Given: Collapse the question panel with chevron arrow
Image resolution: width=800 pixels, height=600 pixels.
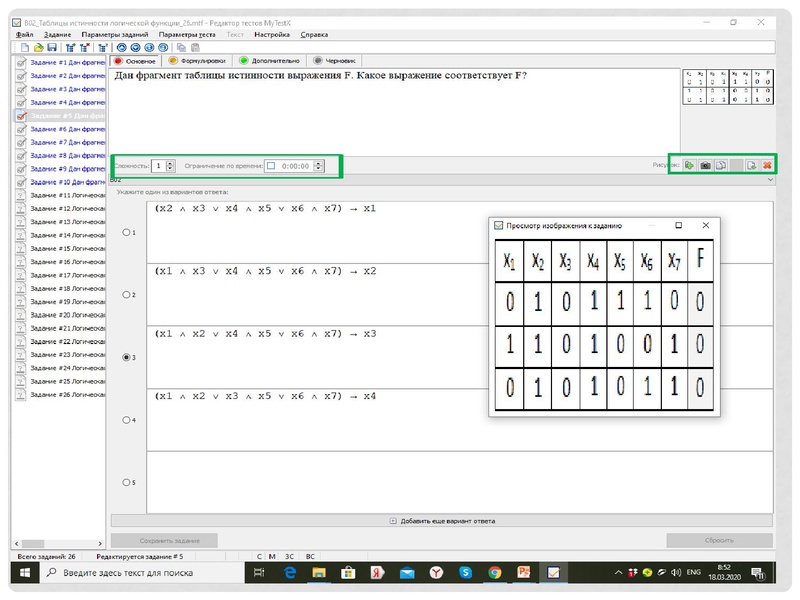Looking at the screenshot, I should coord(770,180).
